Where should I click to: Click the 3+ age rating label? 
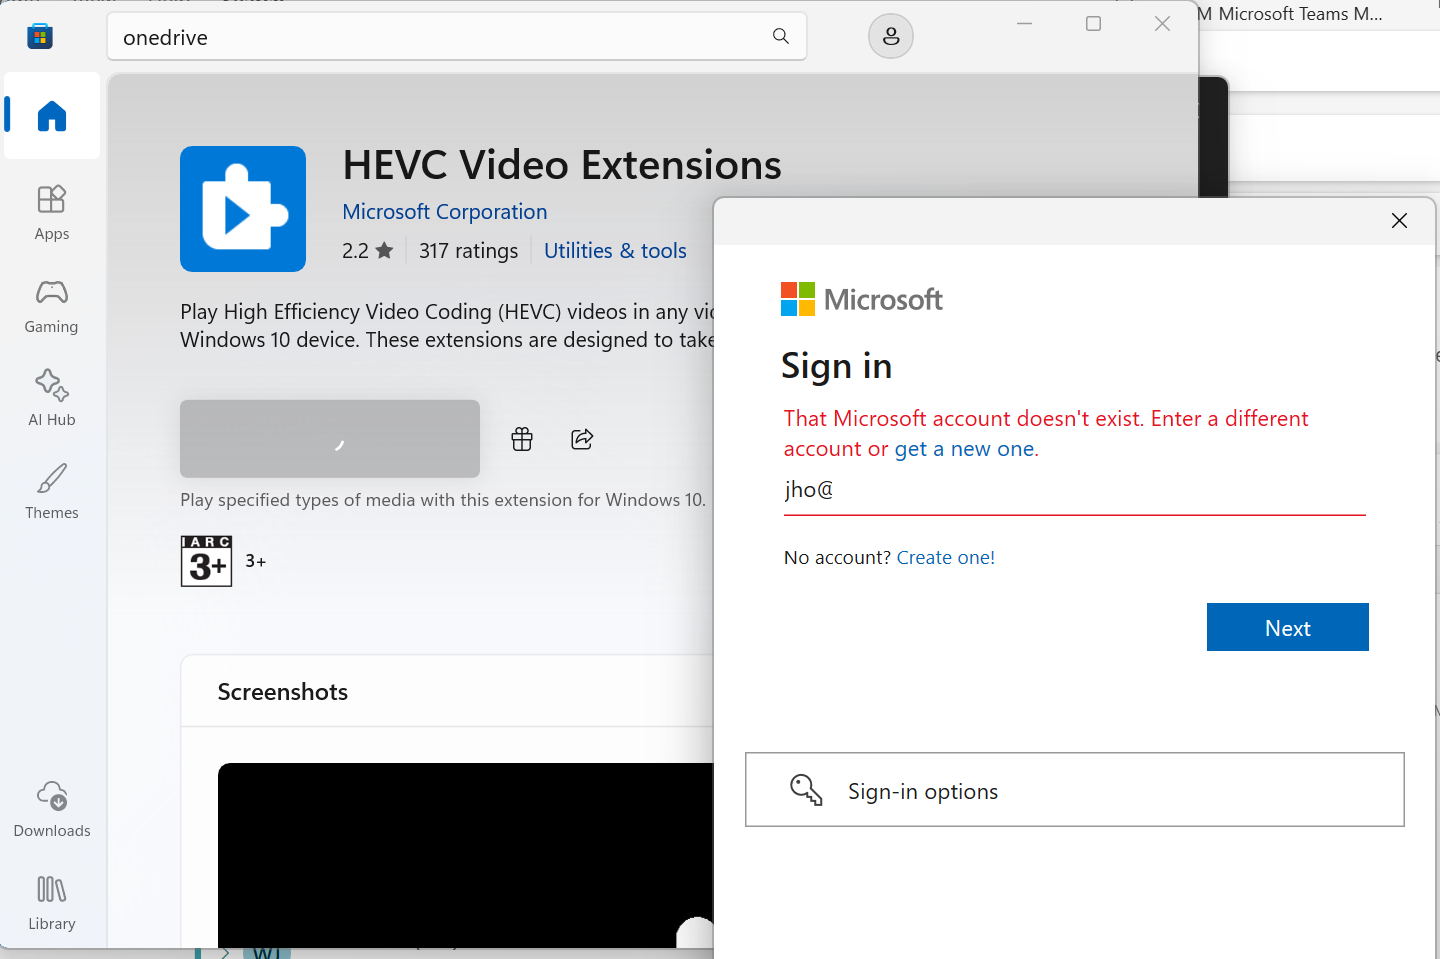[256, 561]
